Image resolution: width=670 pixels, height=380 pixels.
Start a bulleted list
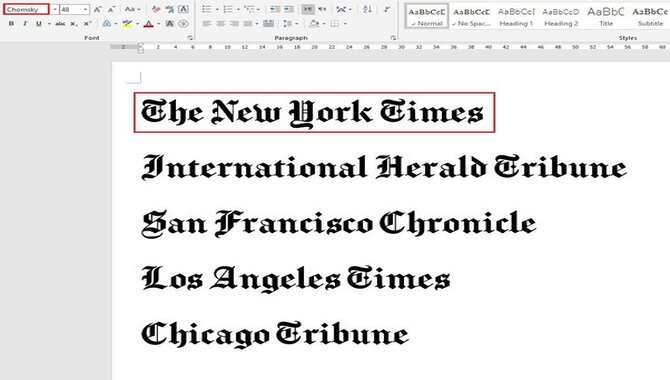pos(206,9)
